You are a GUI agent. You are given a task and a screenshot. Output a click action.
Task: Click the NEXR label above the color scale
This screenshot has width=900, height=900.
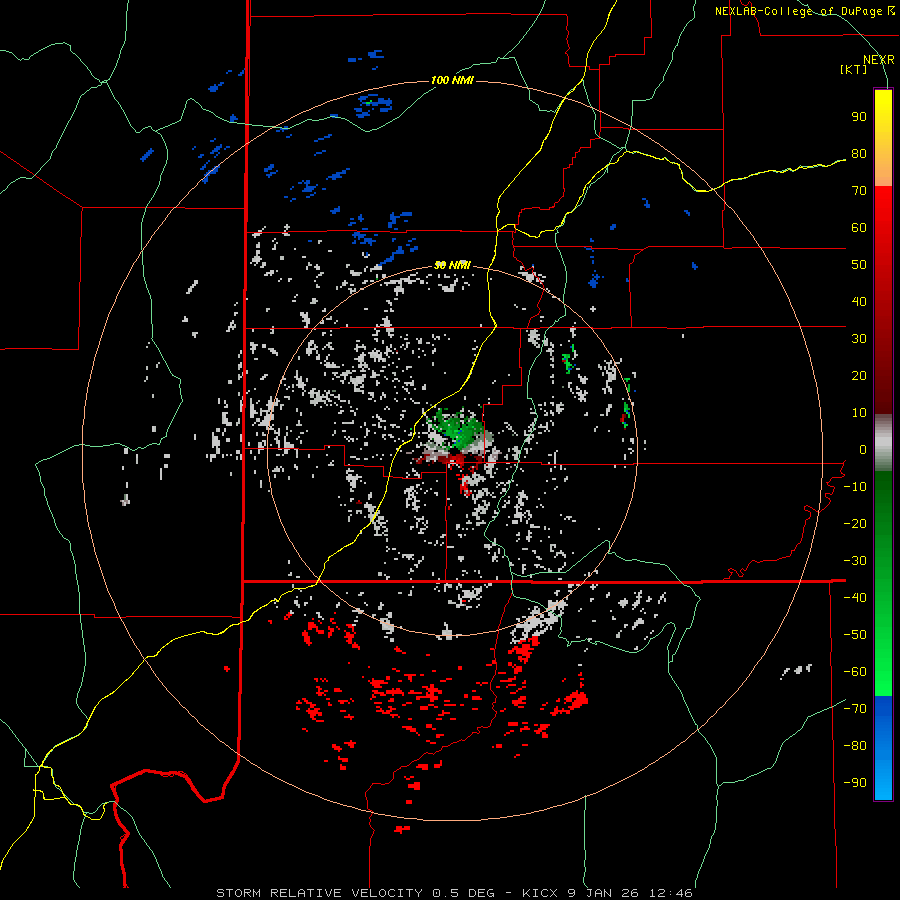878,60
